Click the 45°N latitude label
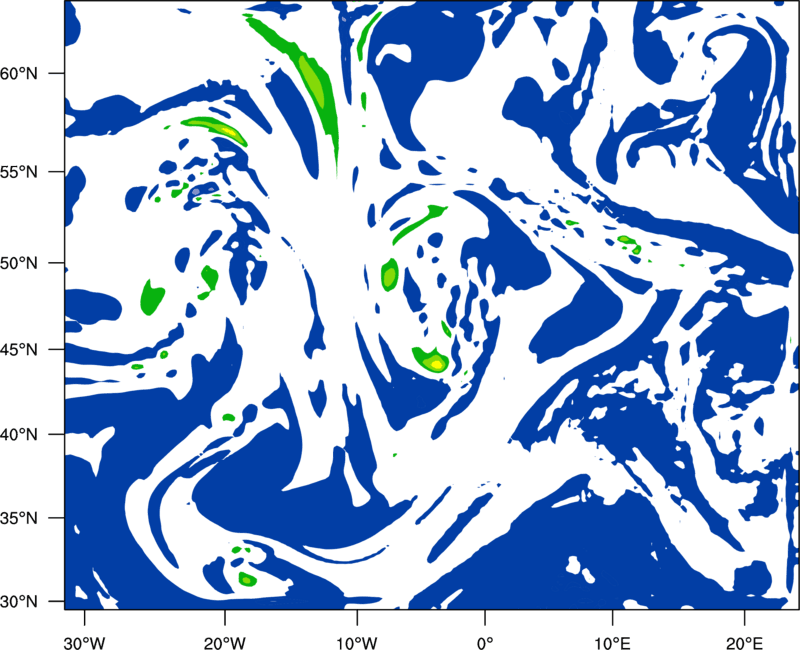Viewport: 800px width, 650px height. (19, 350)
